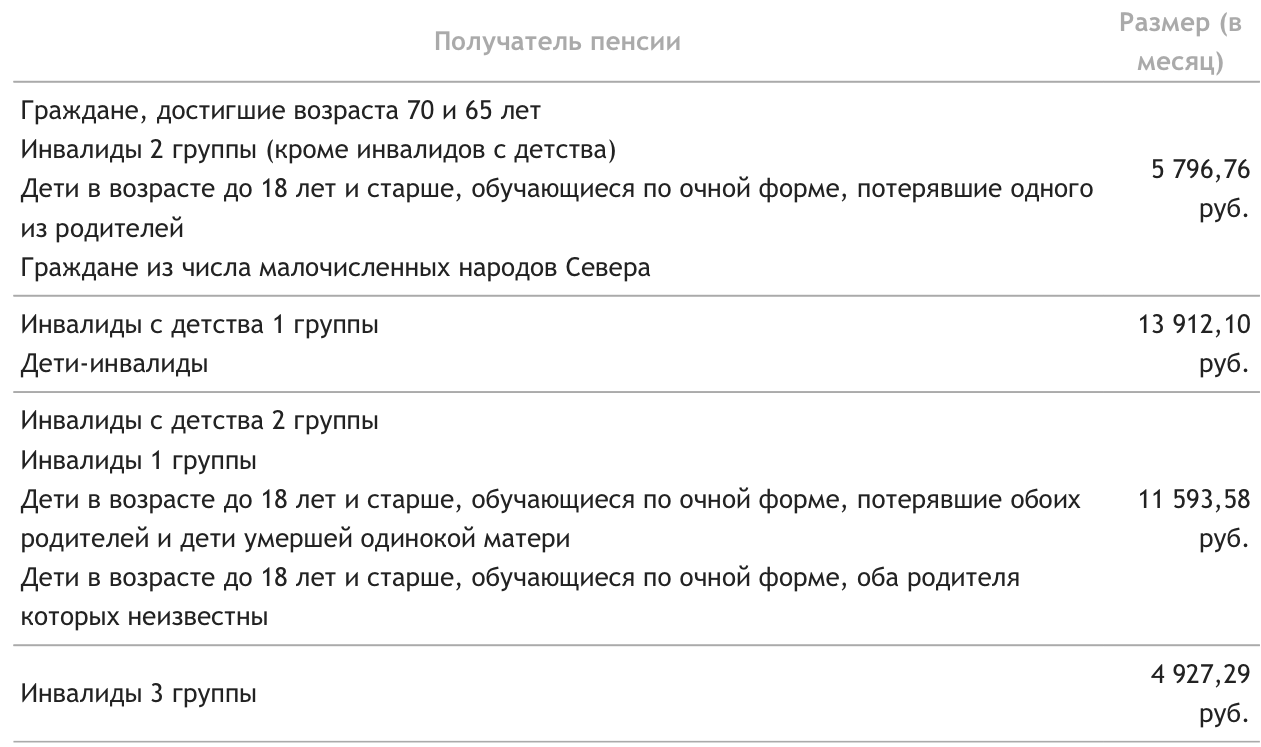Click the "Дети-инвалиды" line
1261x747 pixels.
(114, 364)
